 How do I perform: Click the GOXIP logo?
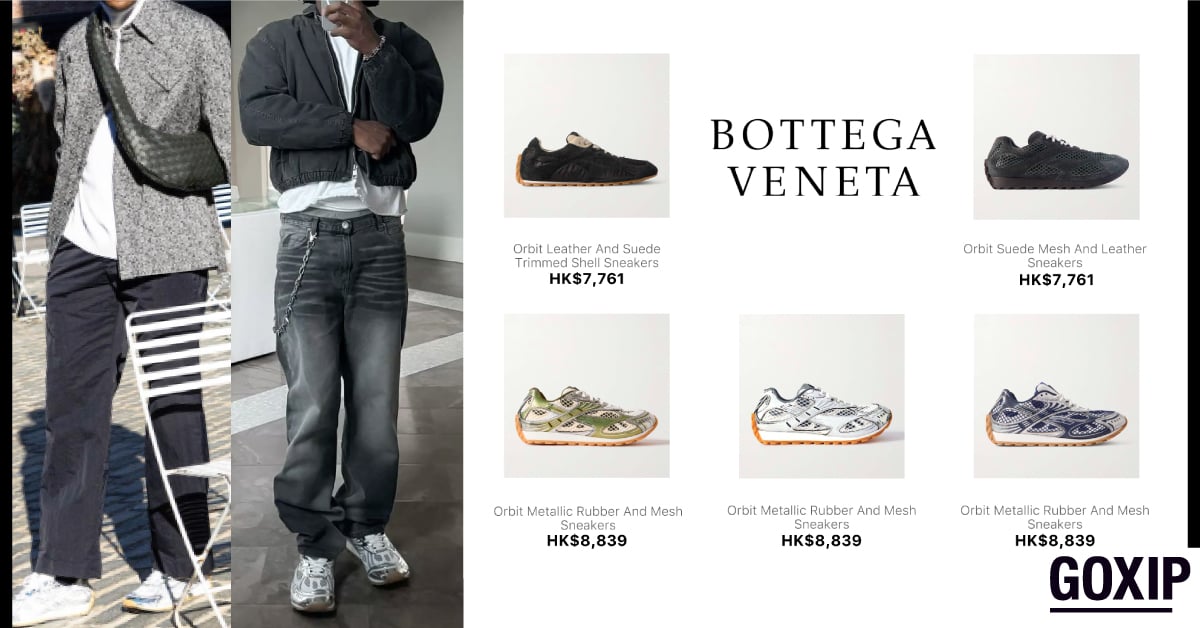click(1119, 582)
